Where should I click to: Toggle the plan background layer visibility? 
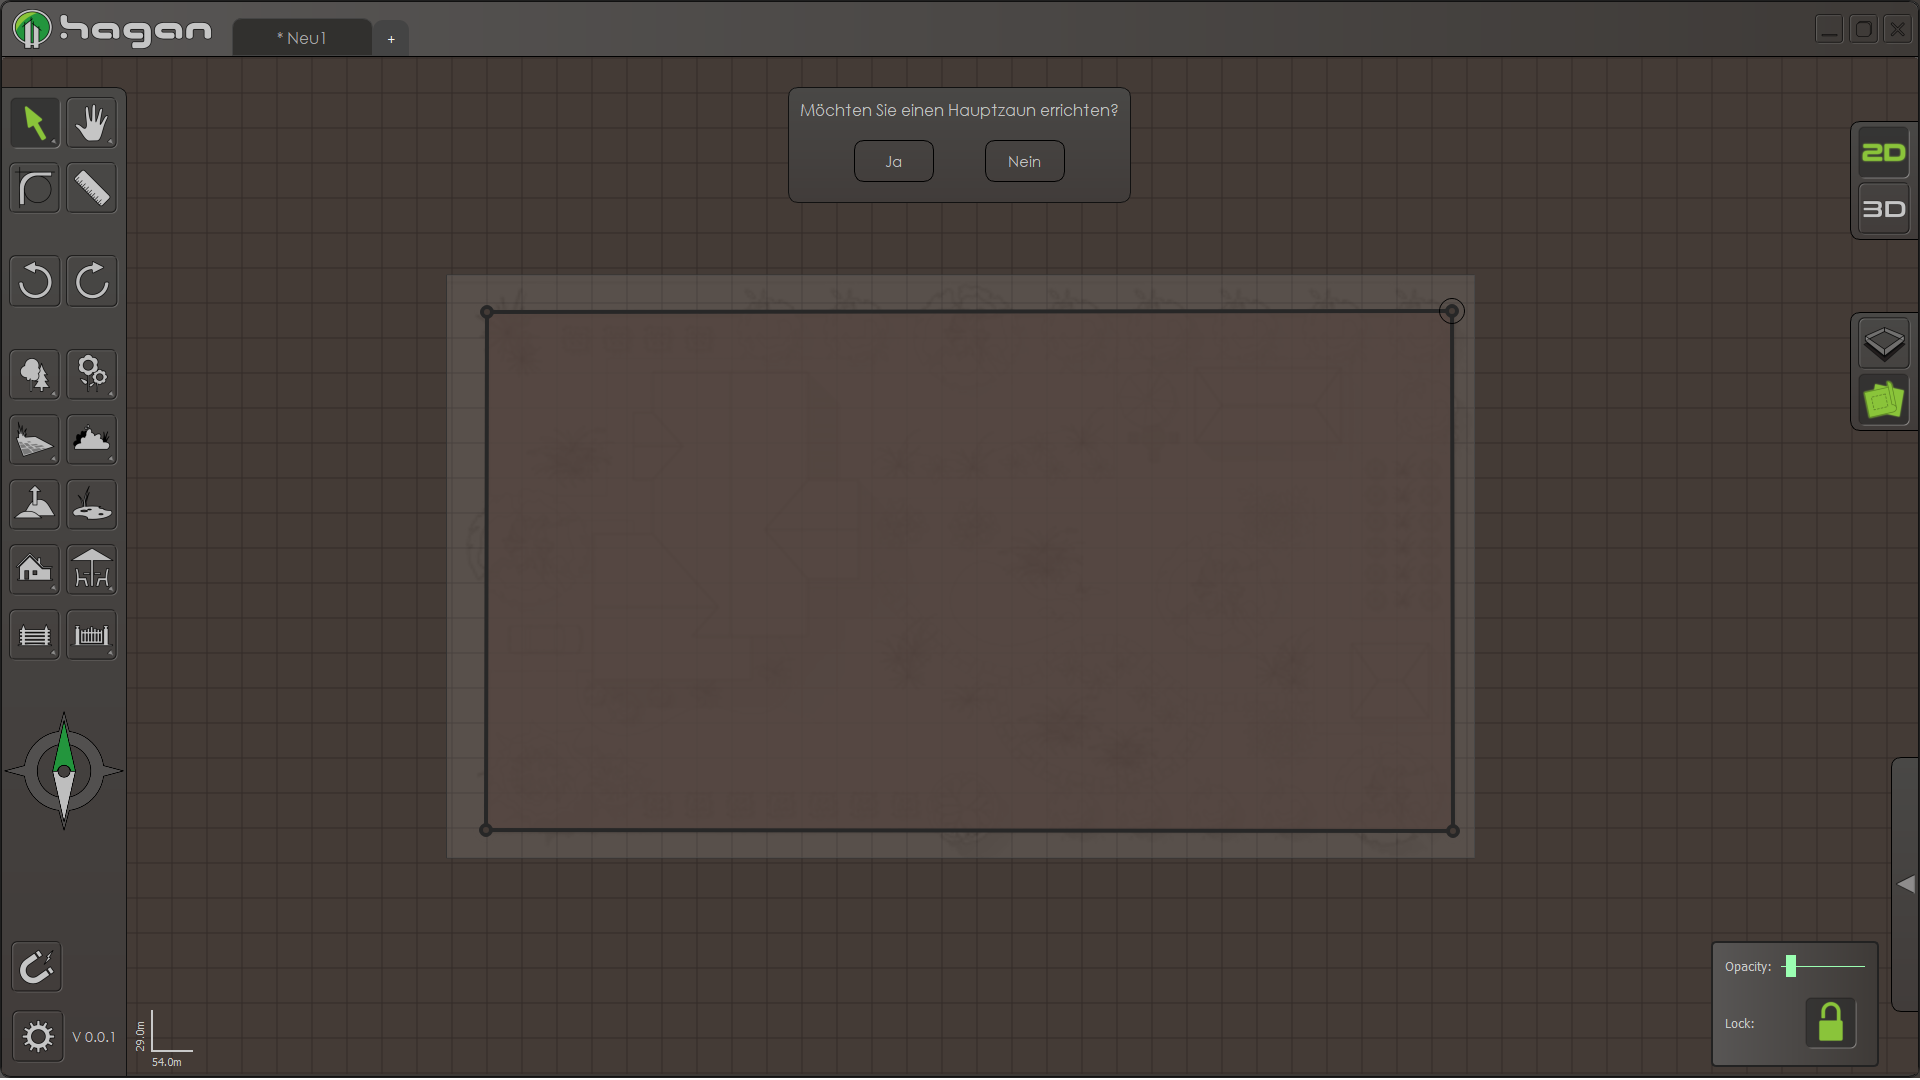(x=1882, y=399)
